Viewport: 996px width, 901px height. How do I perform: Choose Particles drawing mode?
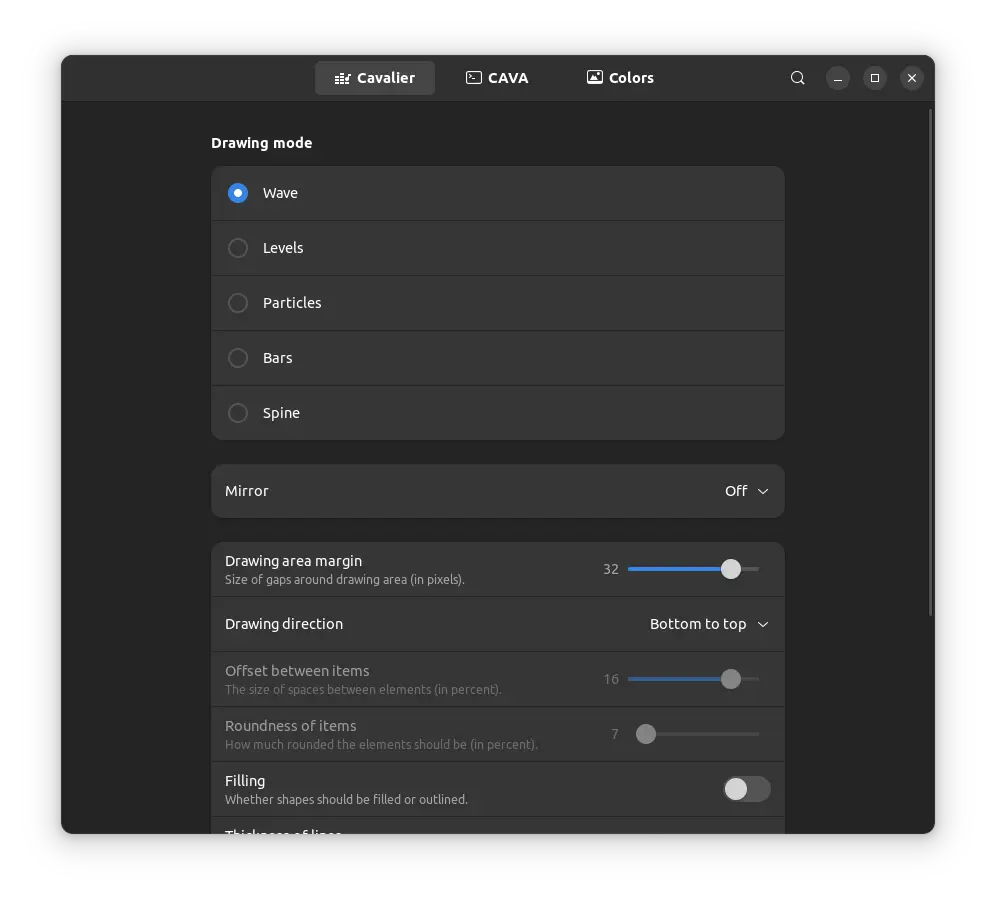coord(238,303)
